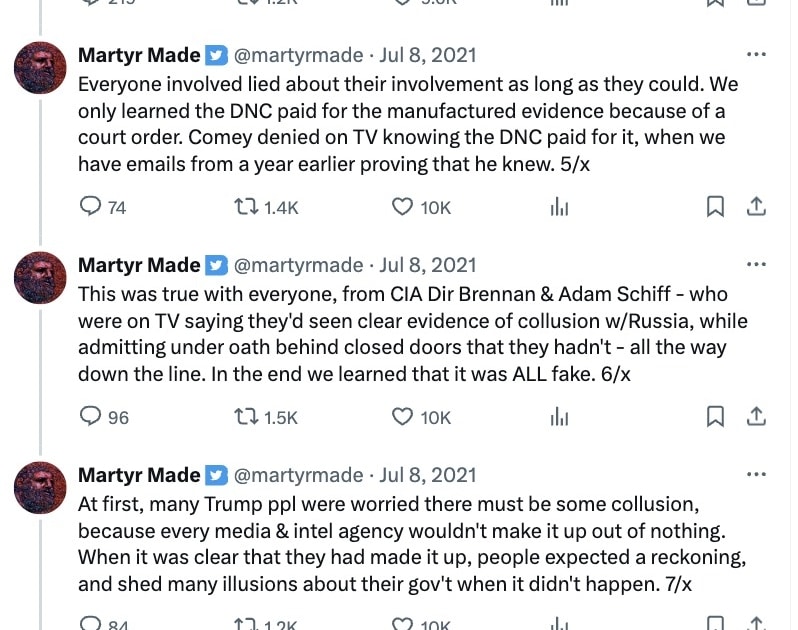Image resolution: width=798 pixels, height=630 pixels.
Task: Click the avatar beside the 6/x tweet
Action: coord(40,277)
